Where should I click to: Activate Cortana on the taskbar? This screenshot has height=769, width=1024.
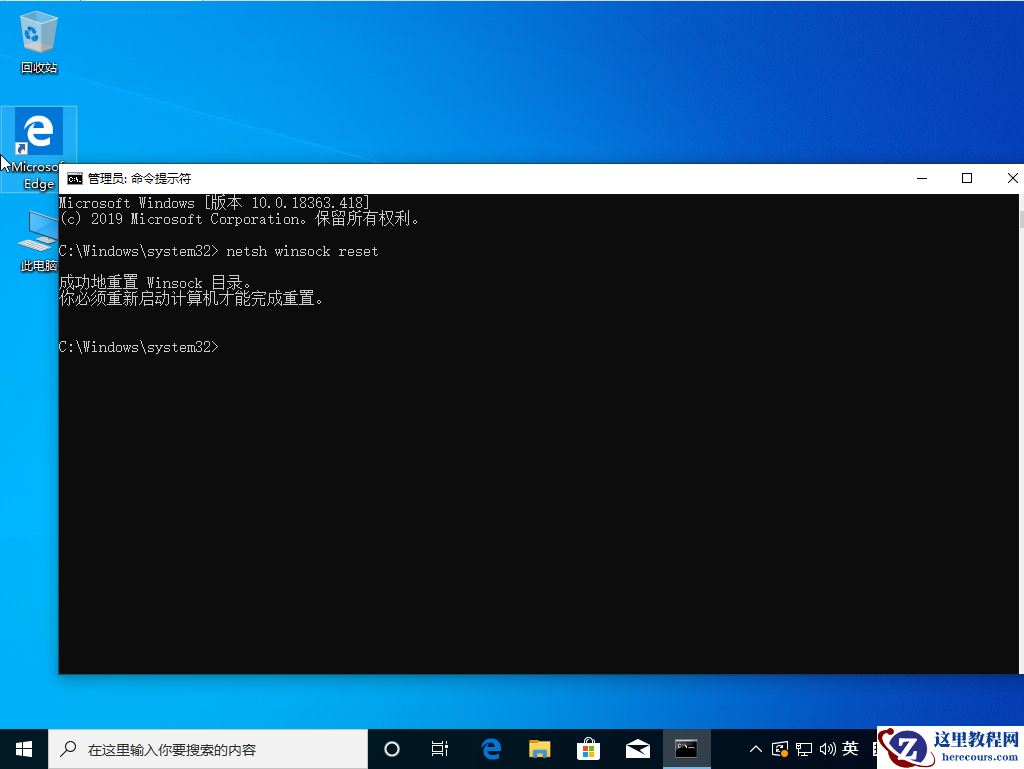[x=391, y=748]
